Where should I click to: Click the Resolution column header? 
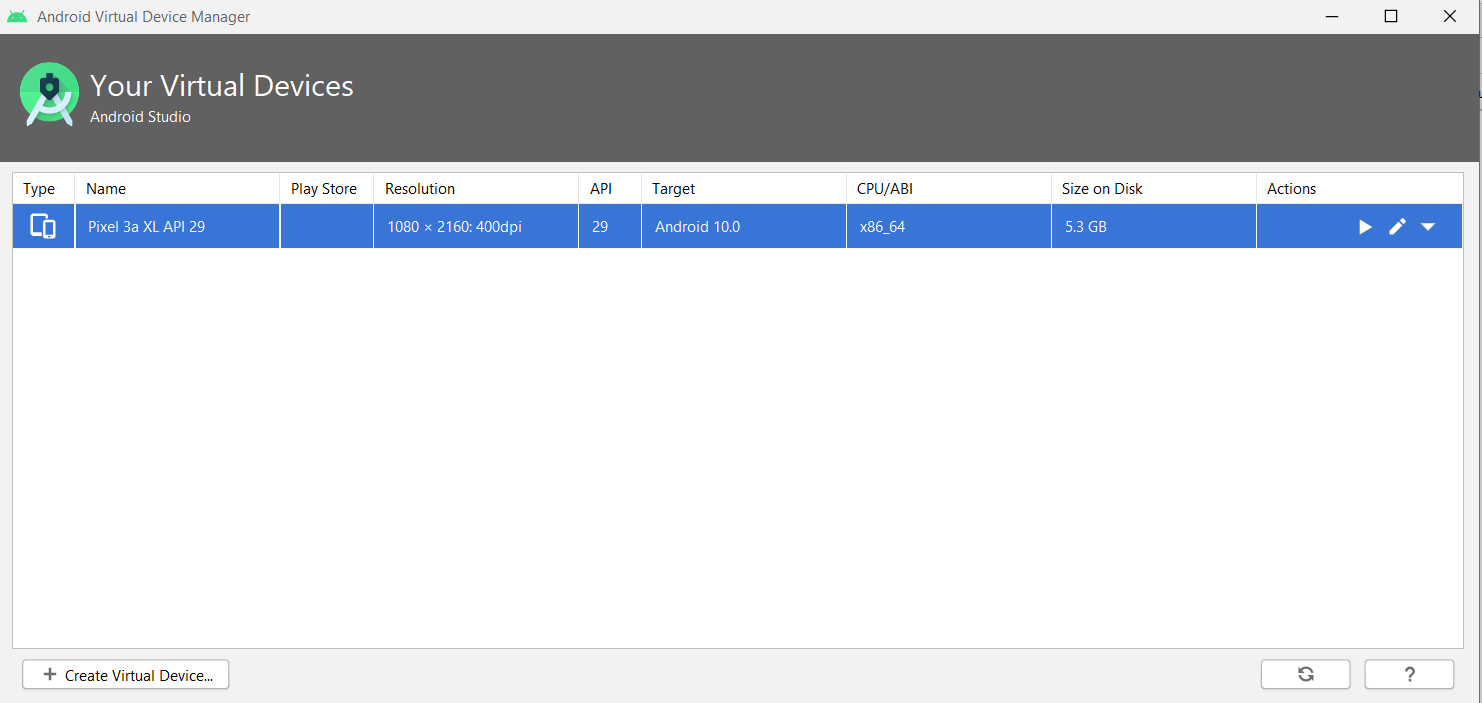click(420, 189)
